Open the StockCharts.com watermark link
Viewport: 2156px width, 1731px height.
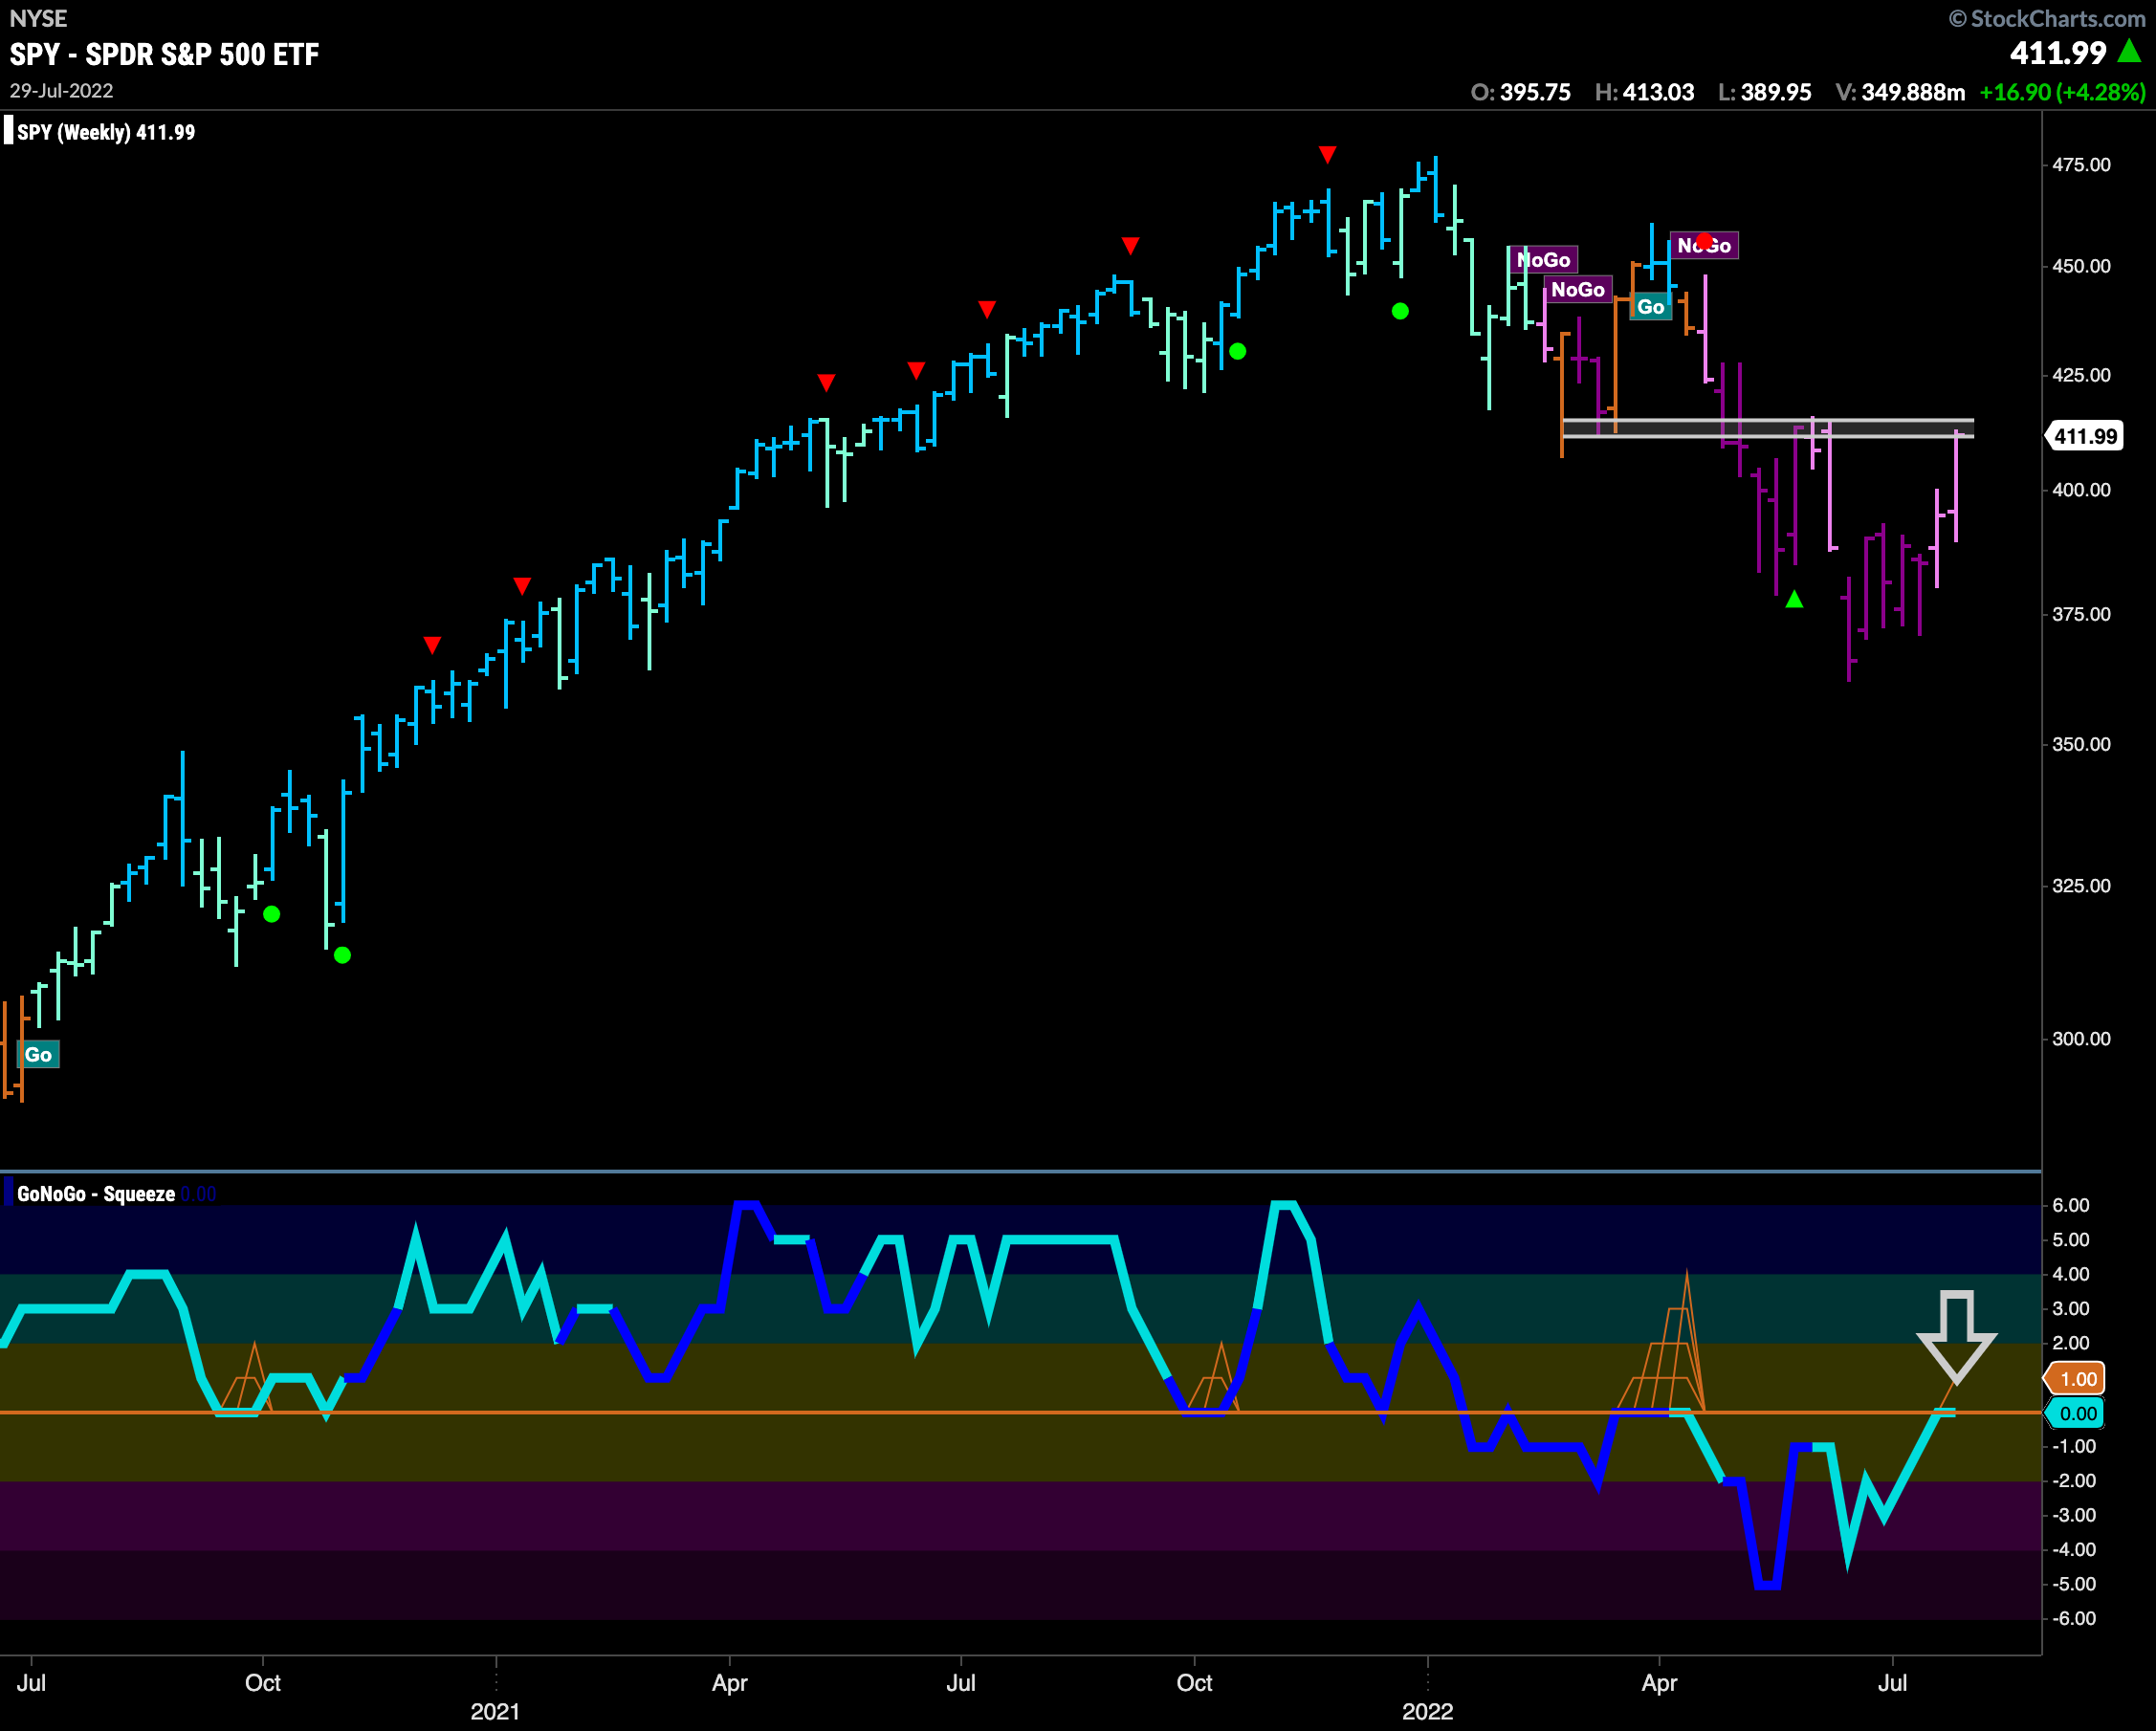point(2046,18)
